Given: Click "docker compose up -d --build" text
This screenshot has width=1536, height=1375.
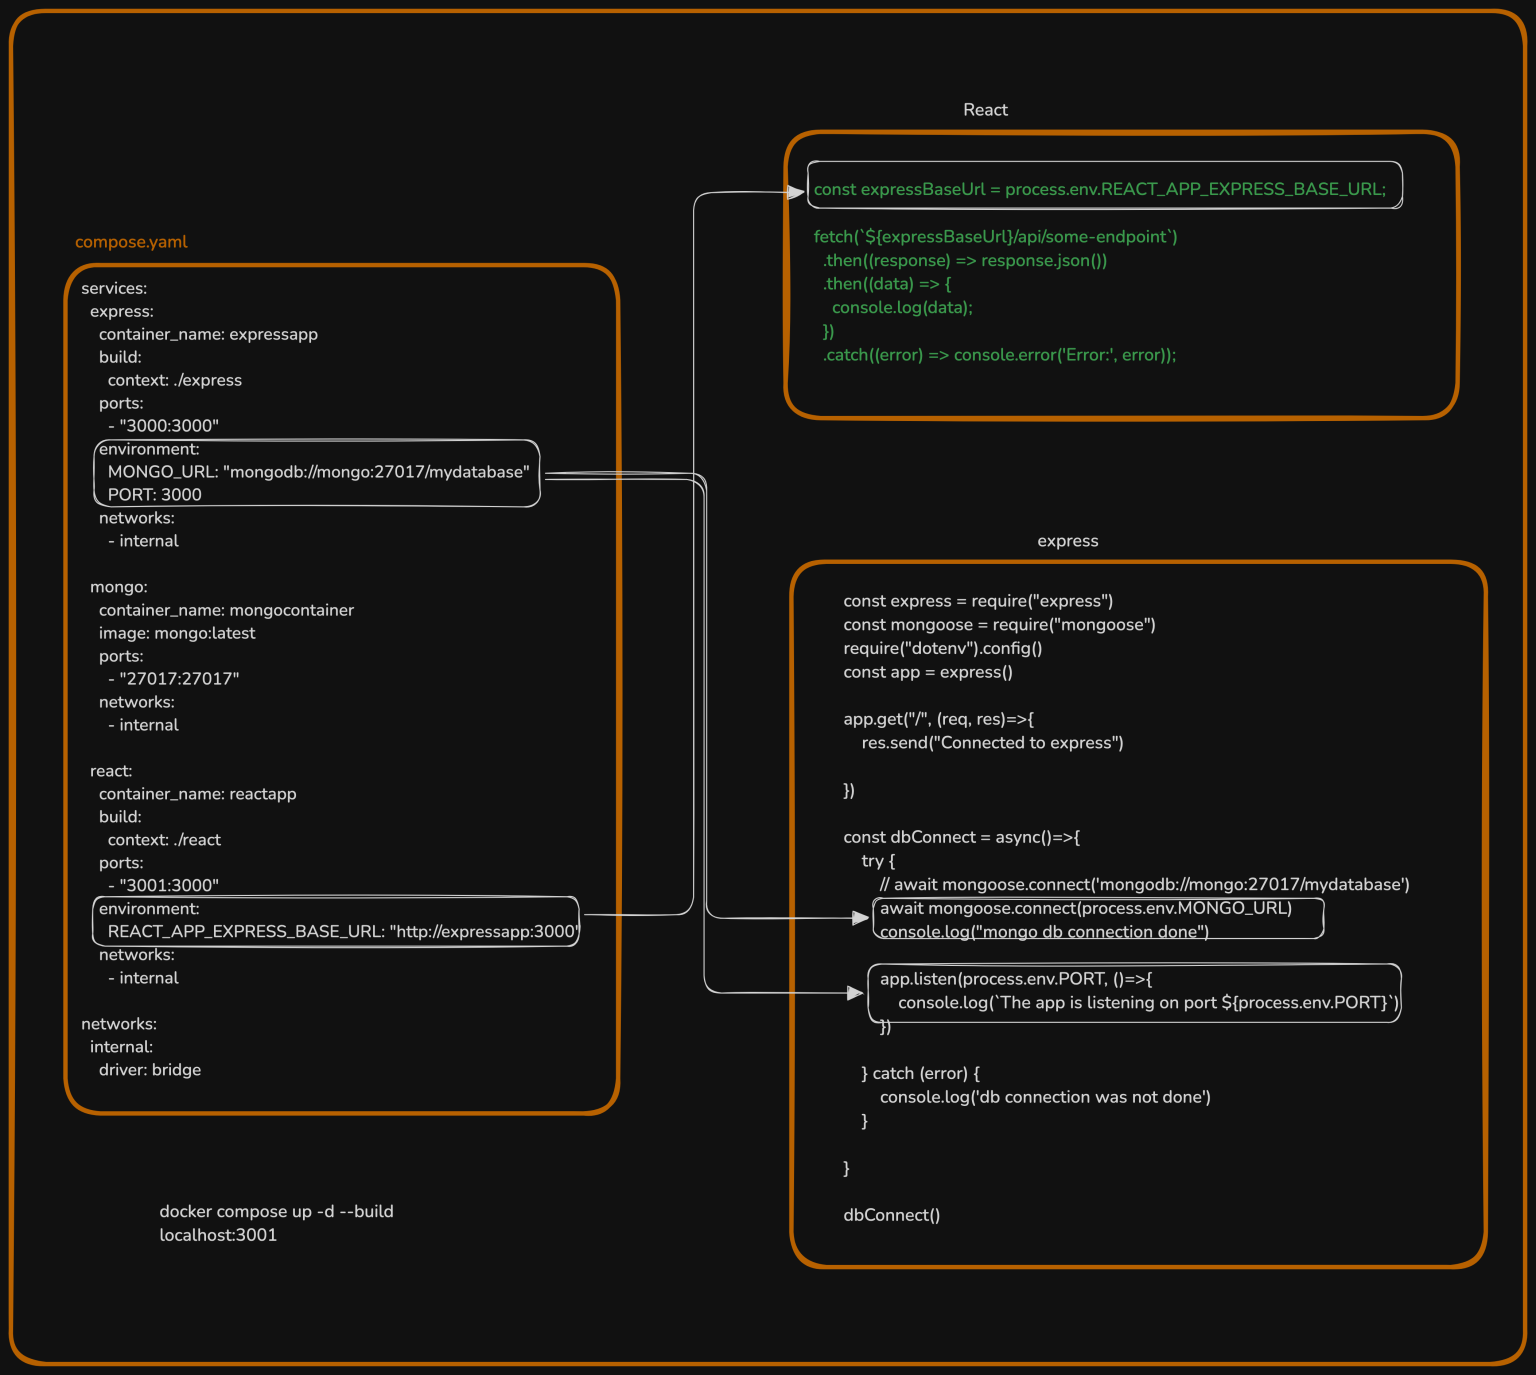Looking at the screenshot, I should click(276, 1211).
